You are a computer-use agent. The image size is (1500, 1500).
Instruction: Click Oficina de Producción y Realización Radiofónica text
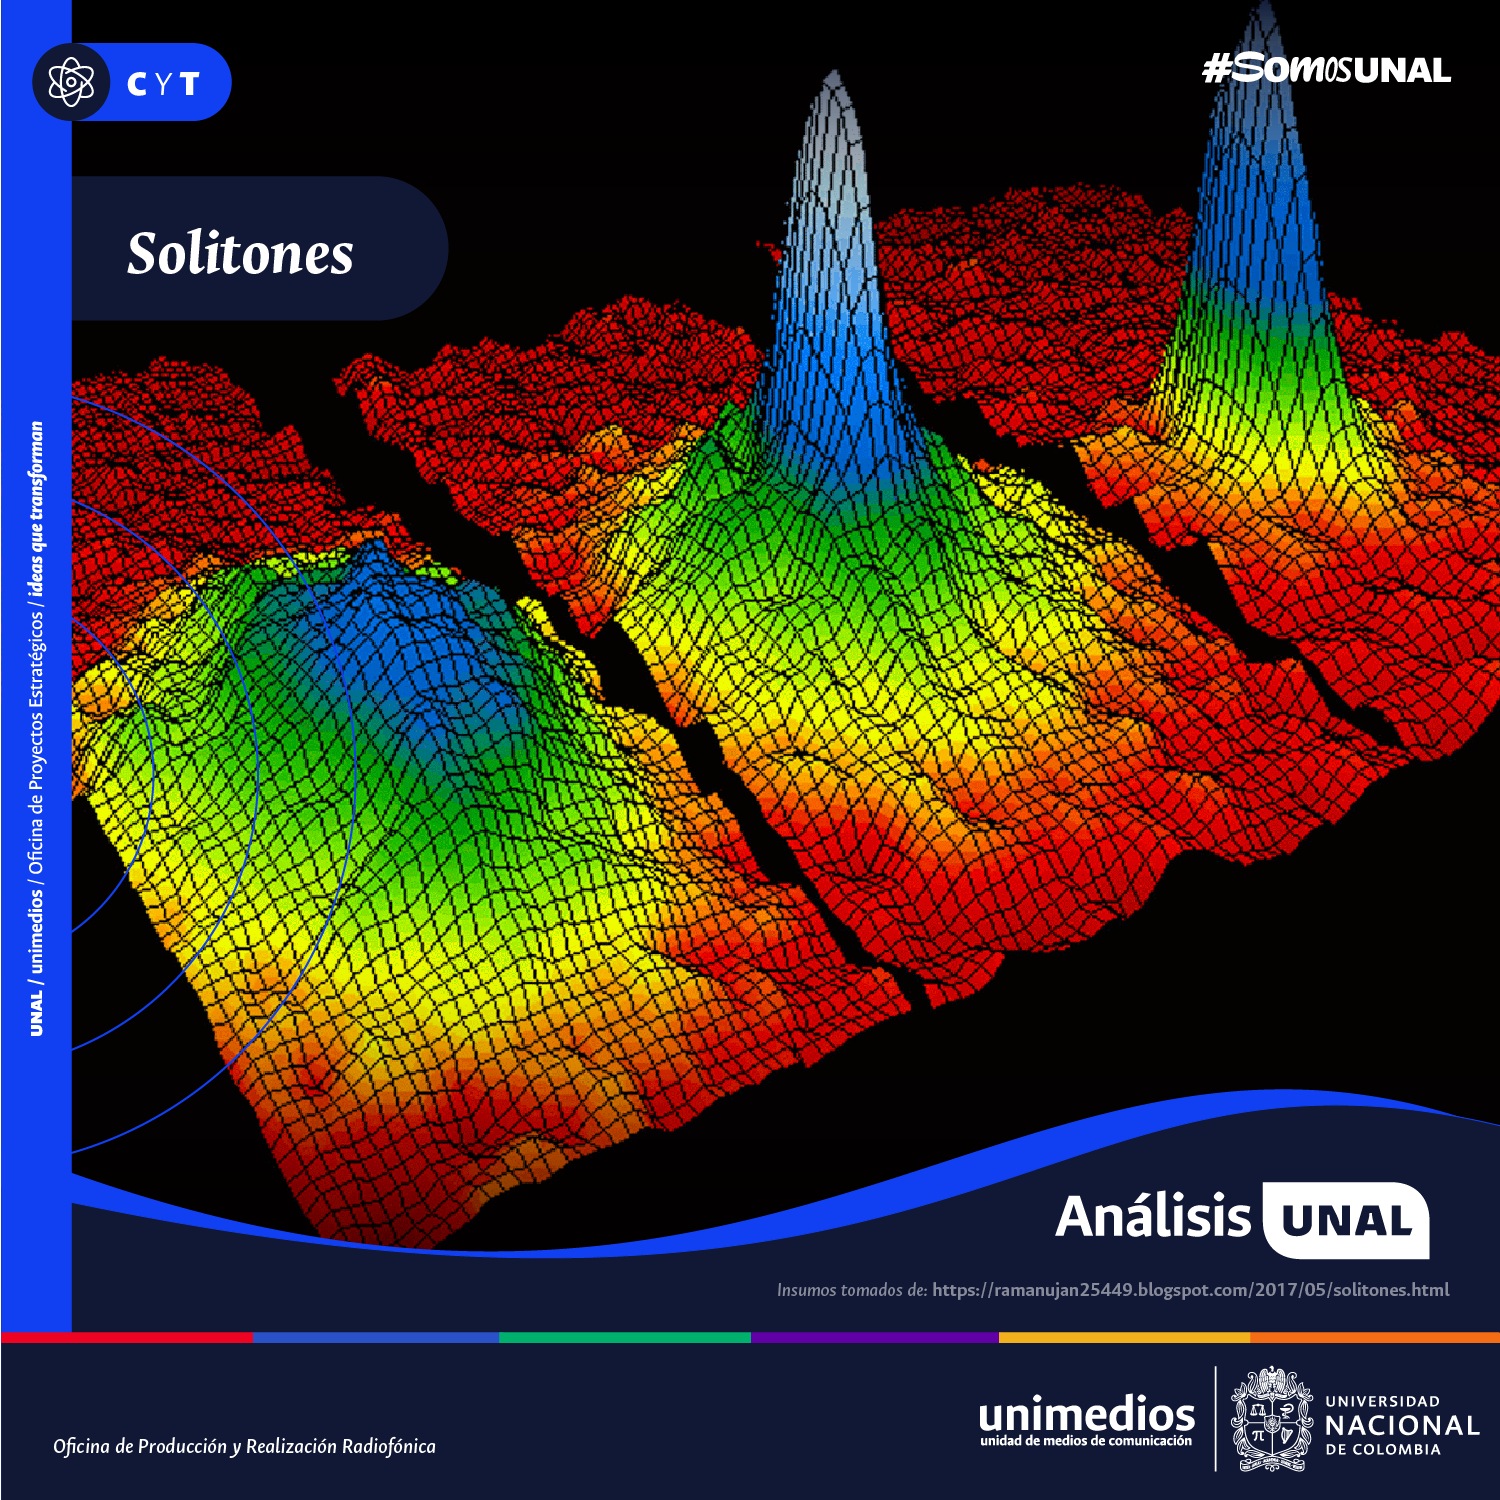tap(244, 1446)
